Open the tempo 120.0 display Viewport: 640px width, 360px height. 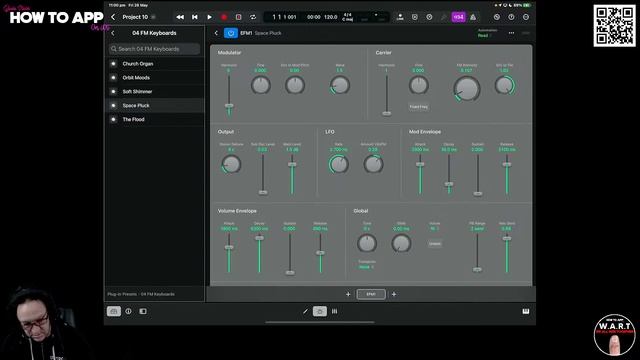[x=331, y=17]
